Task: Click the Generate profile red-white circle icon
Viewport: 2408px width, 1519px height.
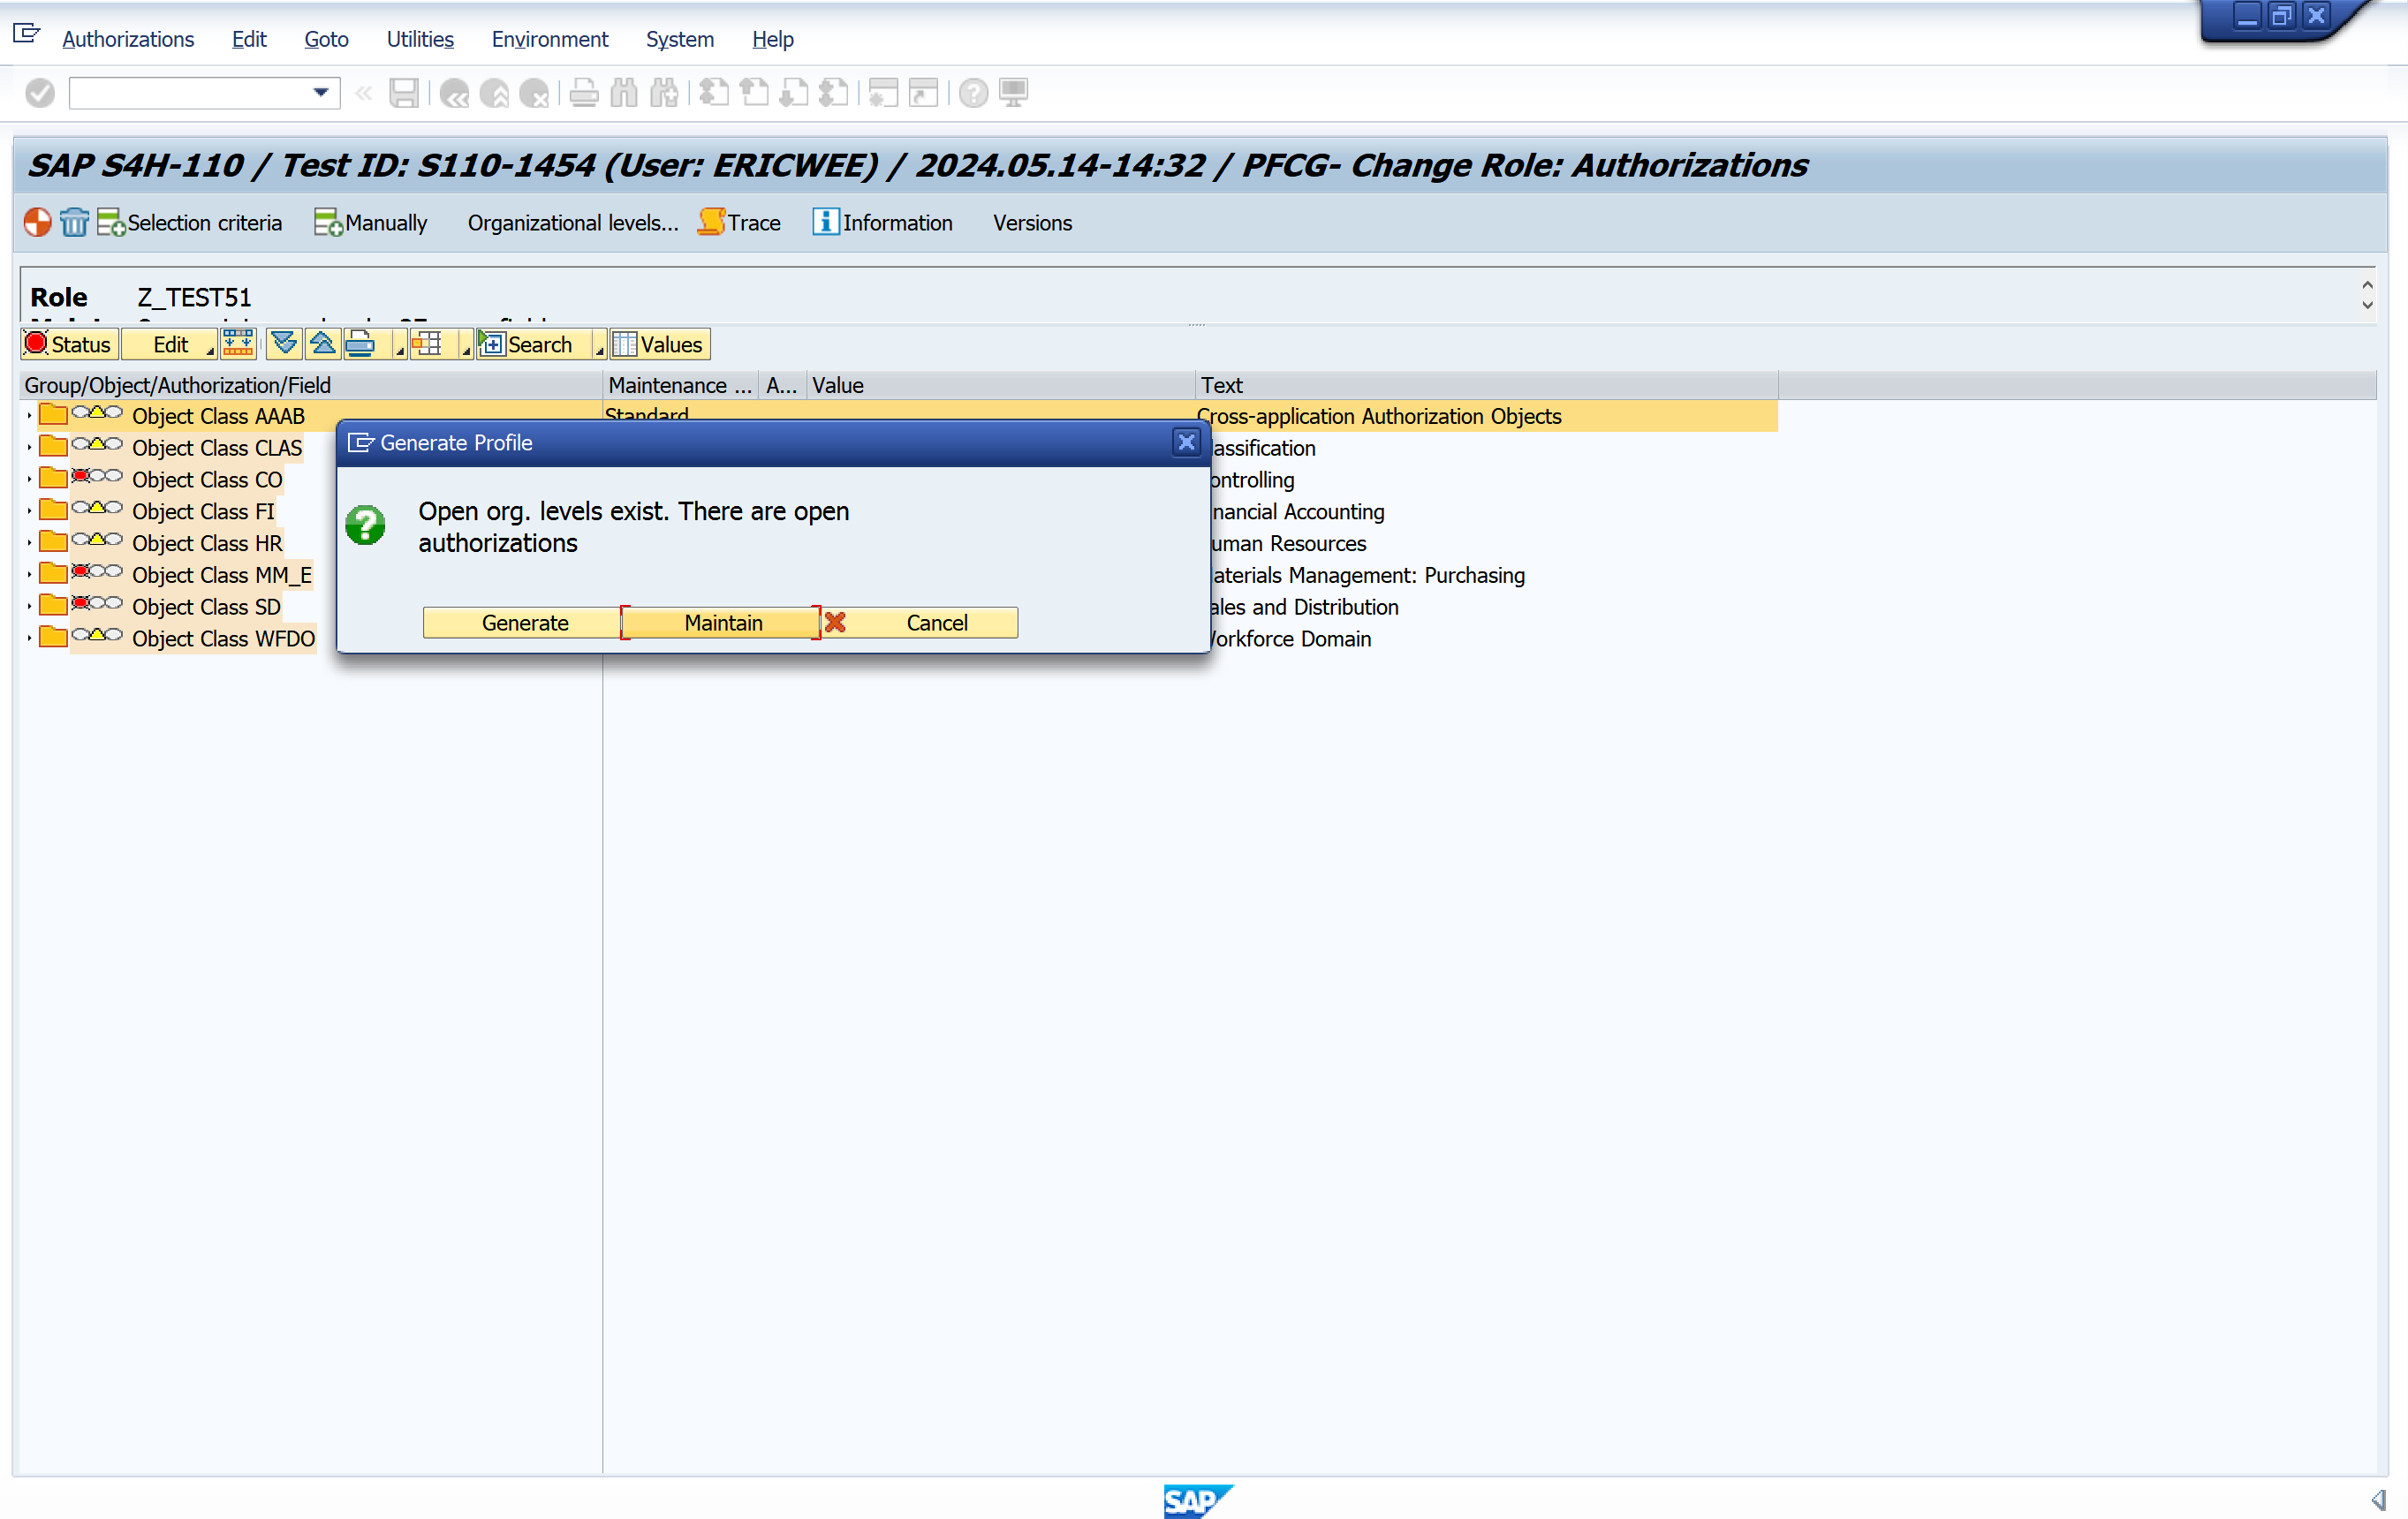Action: (x=37, y=222)
